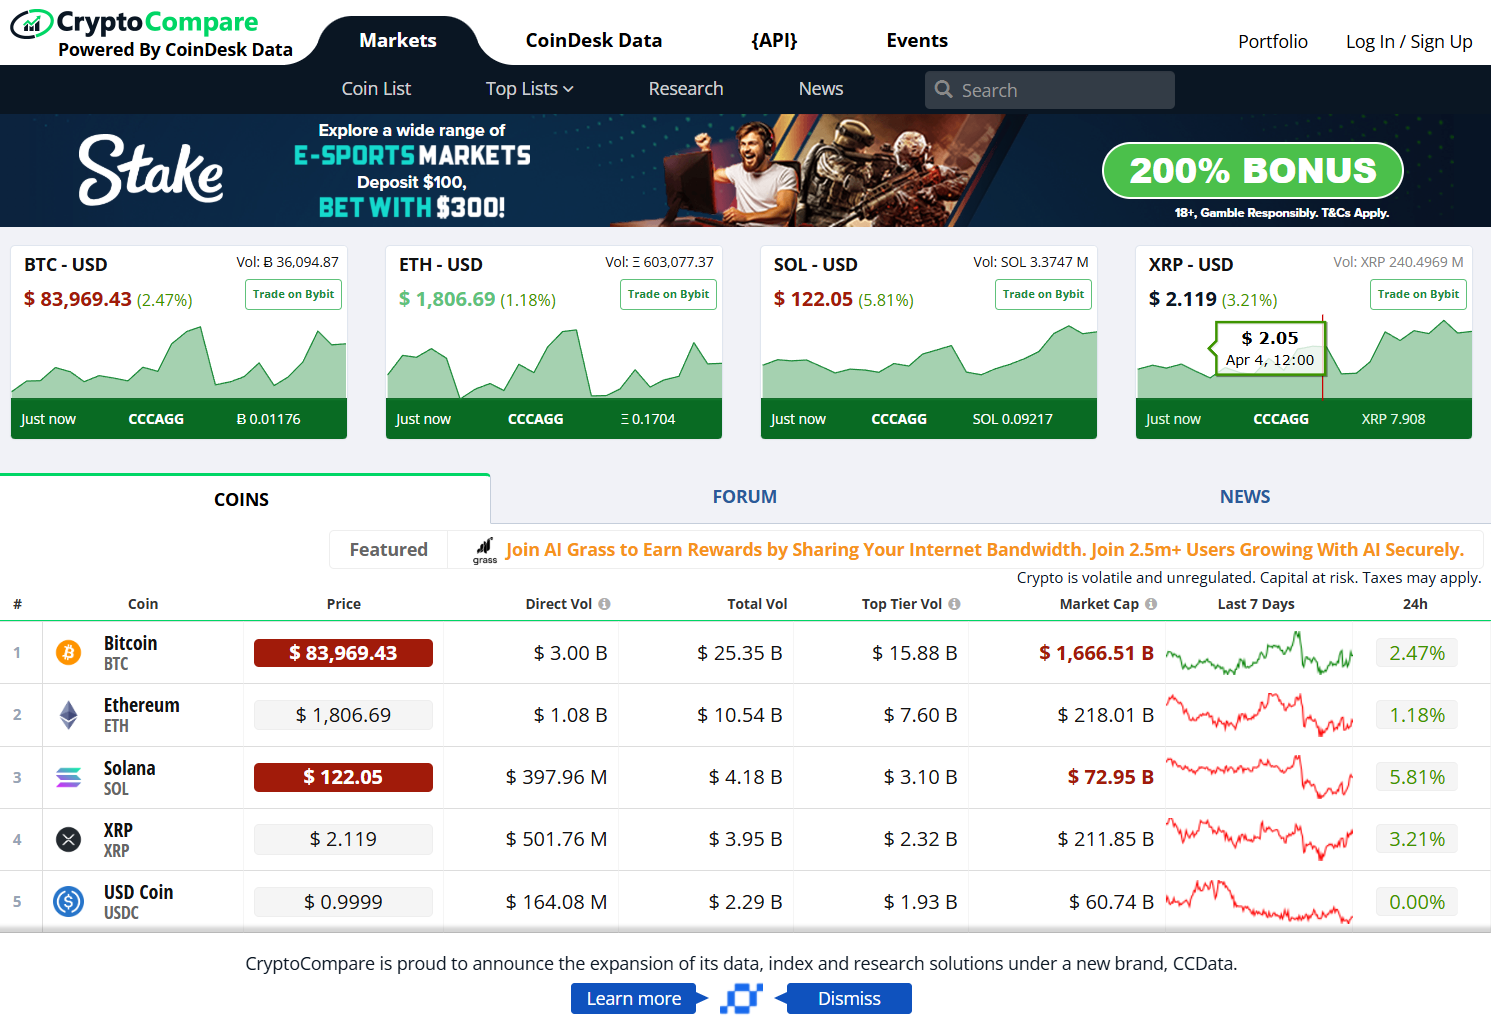Open the Markets tab
The image size is (1491, 1027).
pyautogui.click(x=398, y=41)
